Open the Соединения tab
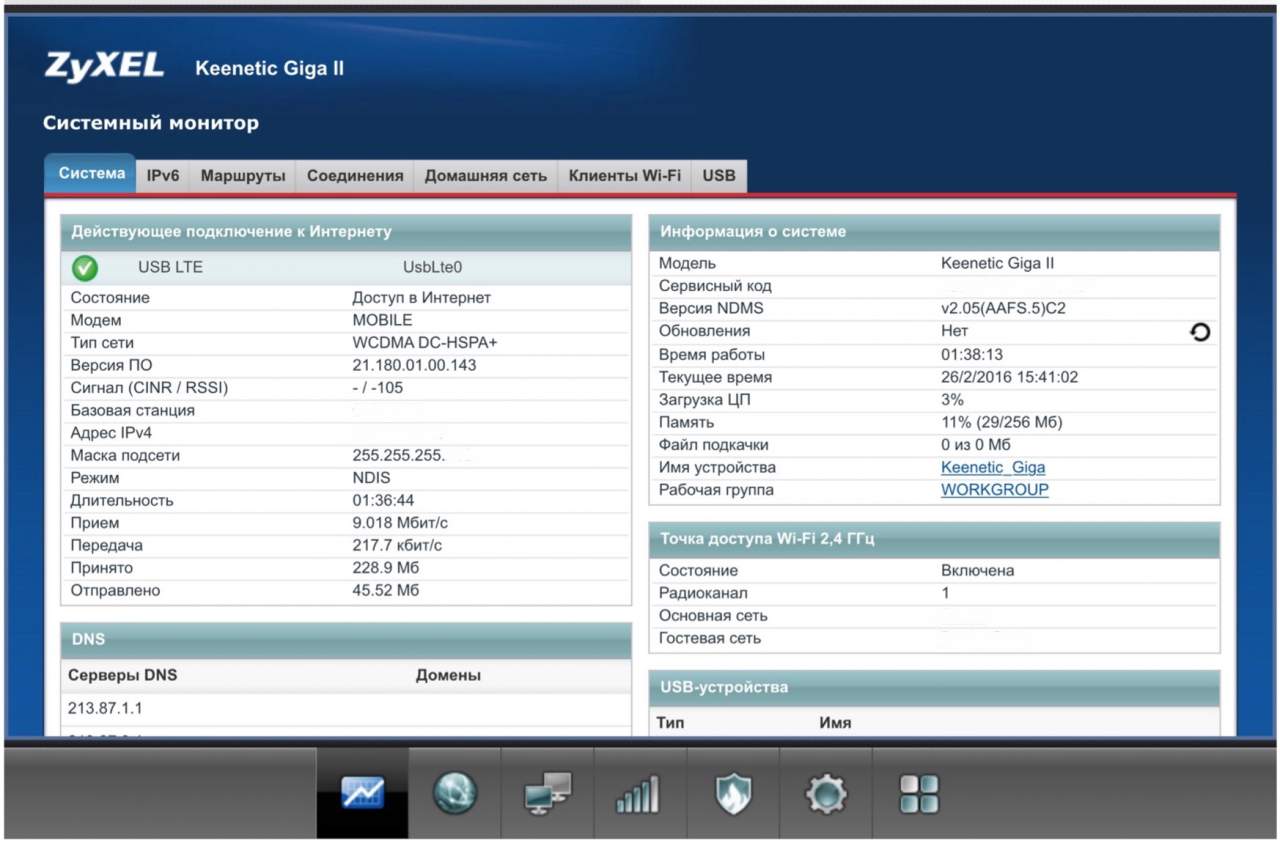Image resolution: width=1280 pixels, height=843 pixels. 355,176
